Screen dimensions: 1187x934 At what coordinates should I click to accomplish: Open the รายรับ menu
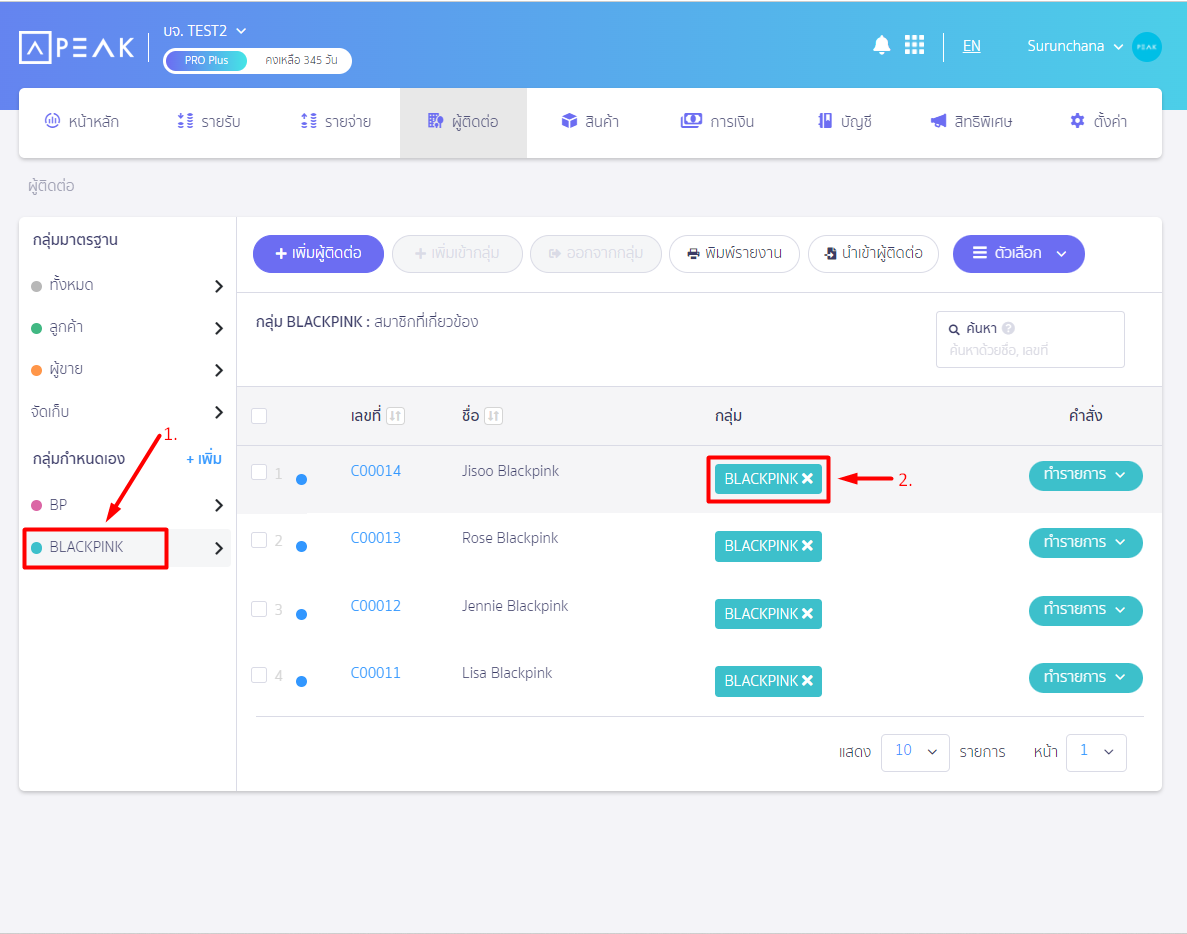(209, 122)
